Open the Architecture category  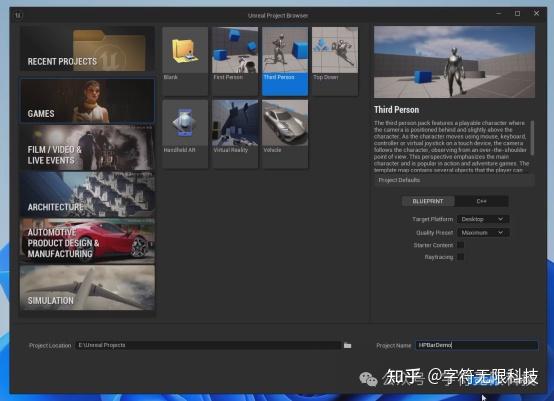click(x=87, y=195)
